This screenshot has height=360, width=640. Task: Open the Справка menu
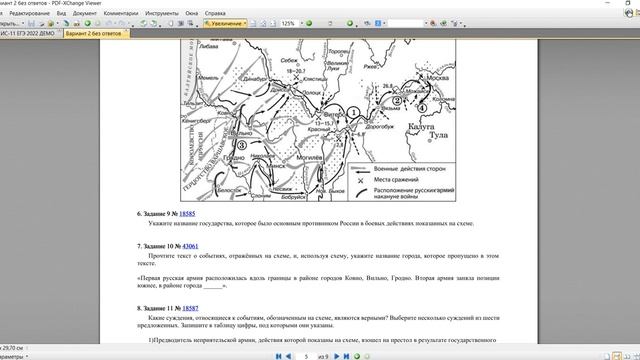tap(215, 13)
